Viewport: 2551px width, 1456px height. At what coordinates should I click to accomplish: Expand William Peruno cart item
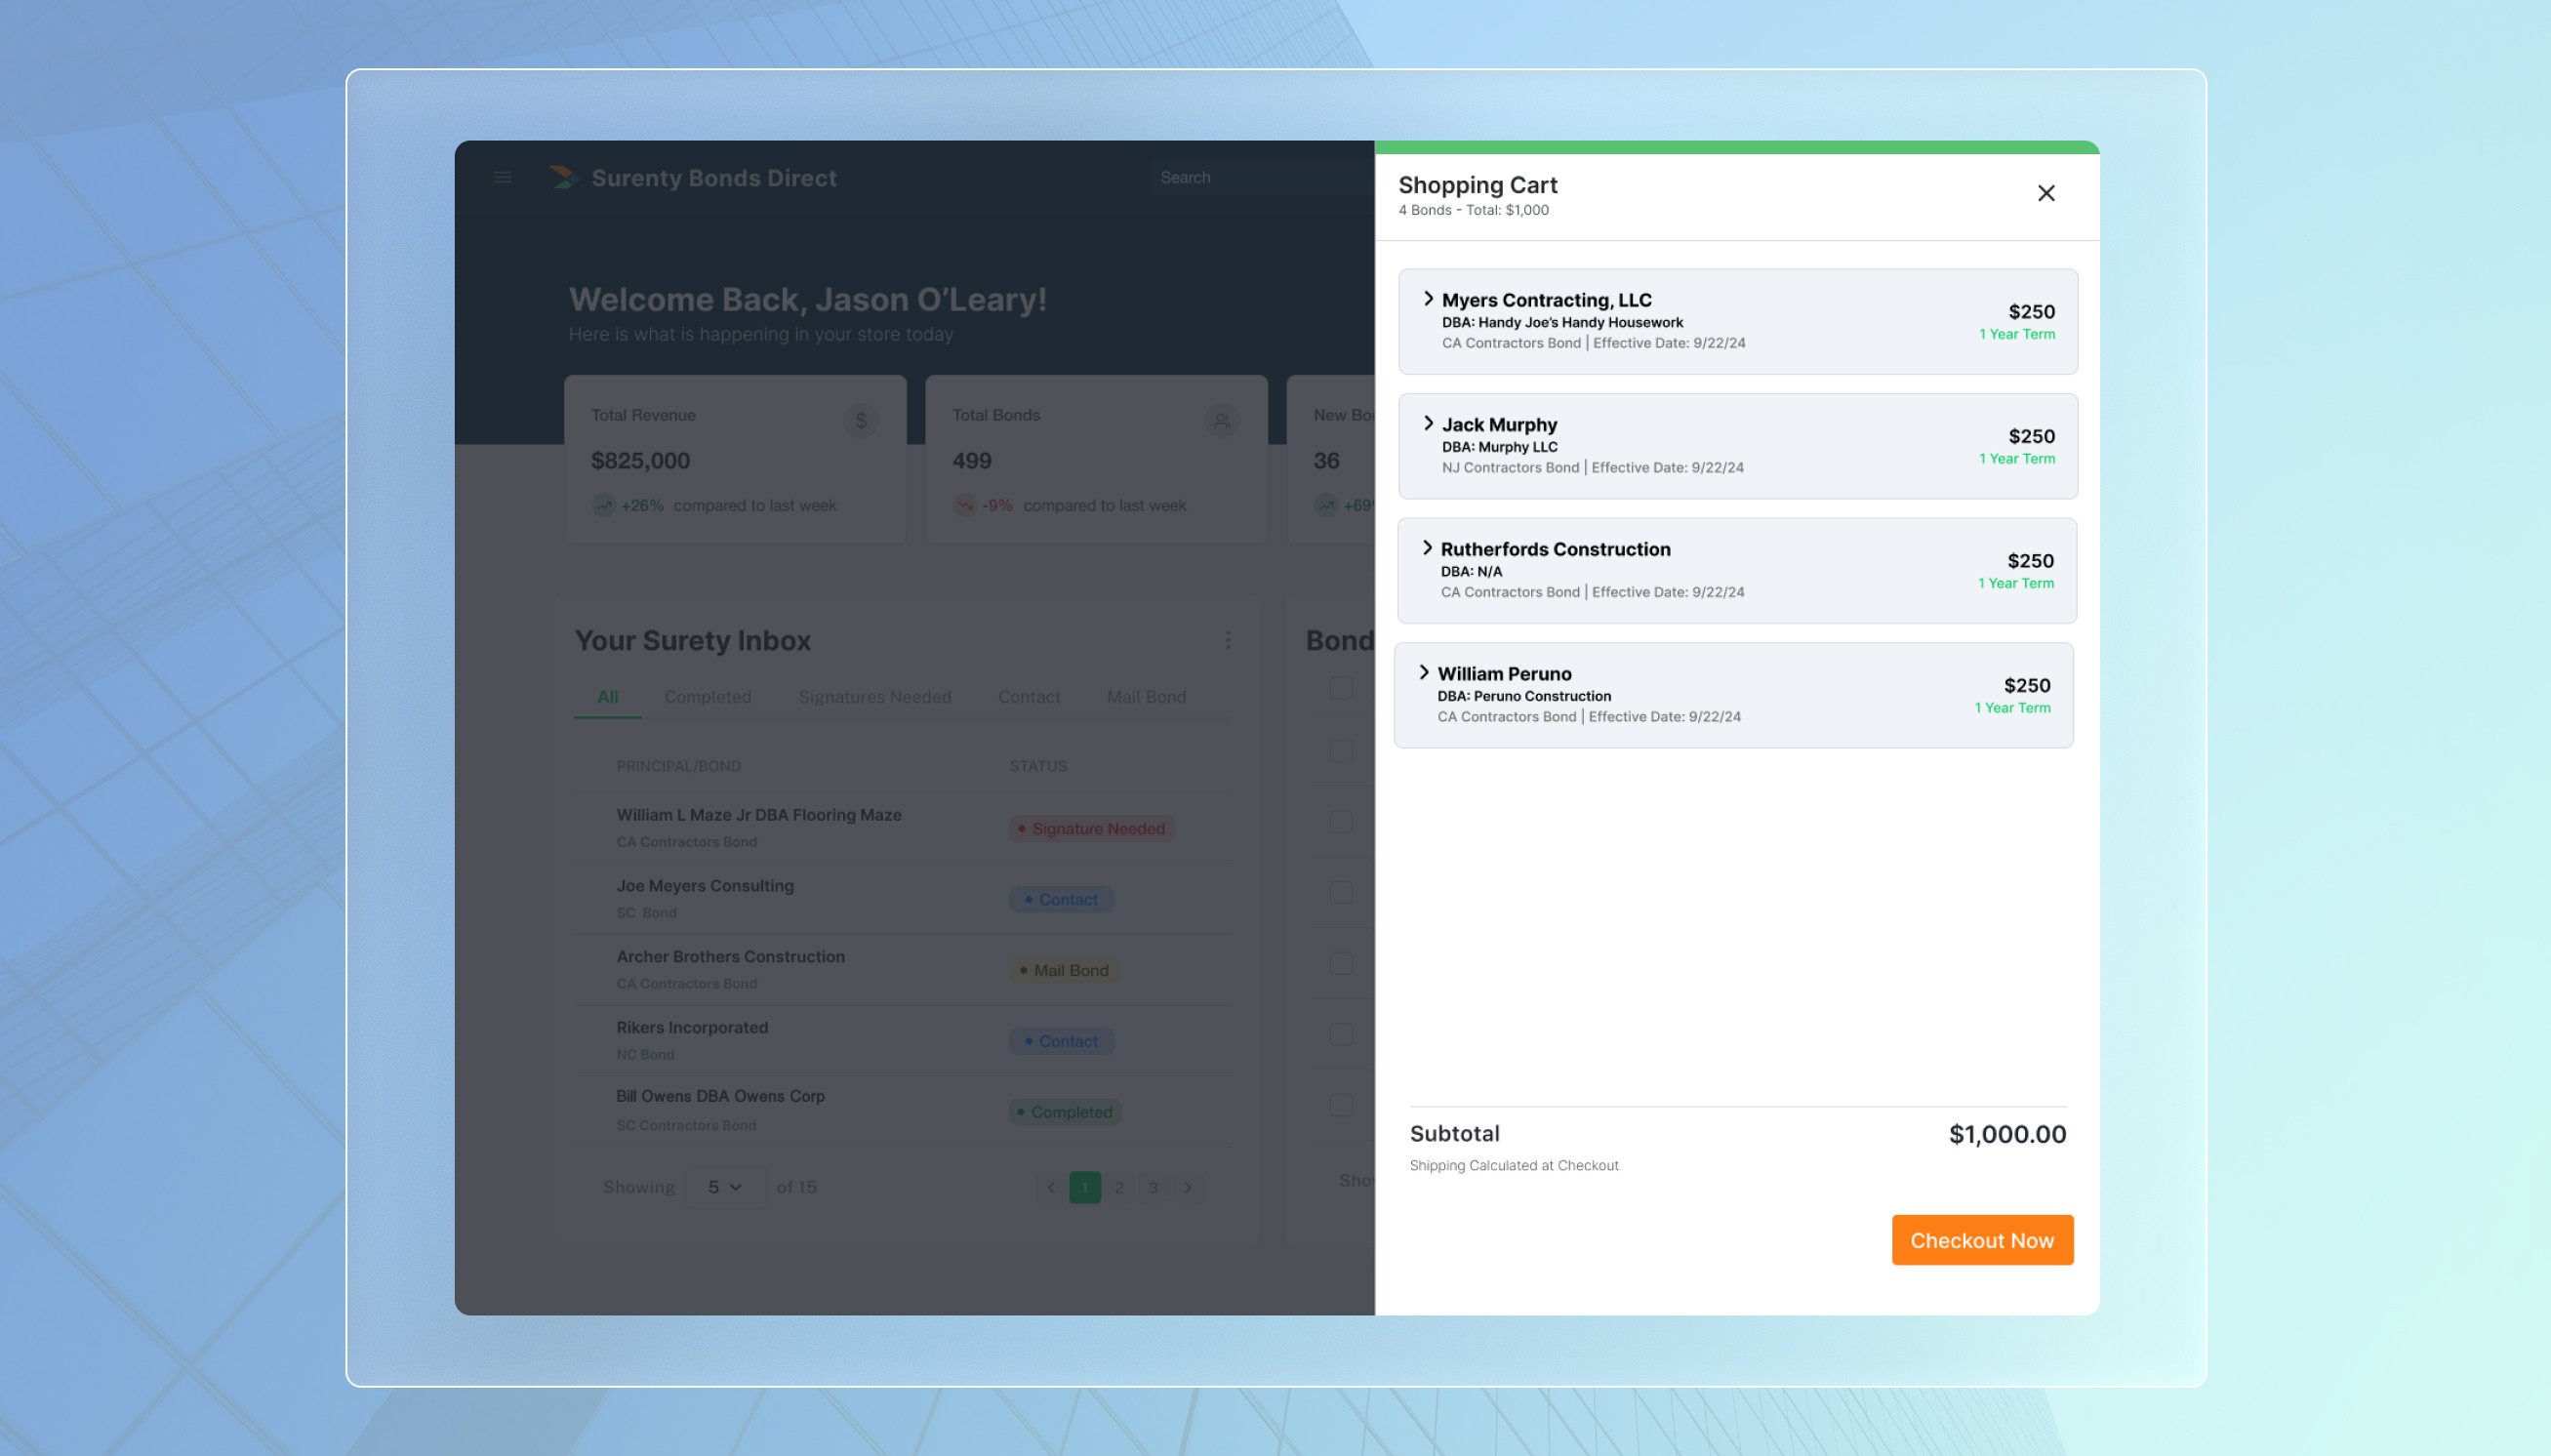[1424, 673]
